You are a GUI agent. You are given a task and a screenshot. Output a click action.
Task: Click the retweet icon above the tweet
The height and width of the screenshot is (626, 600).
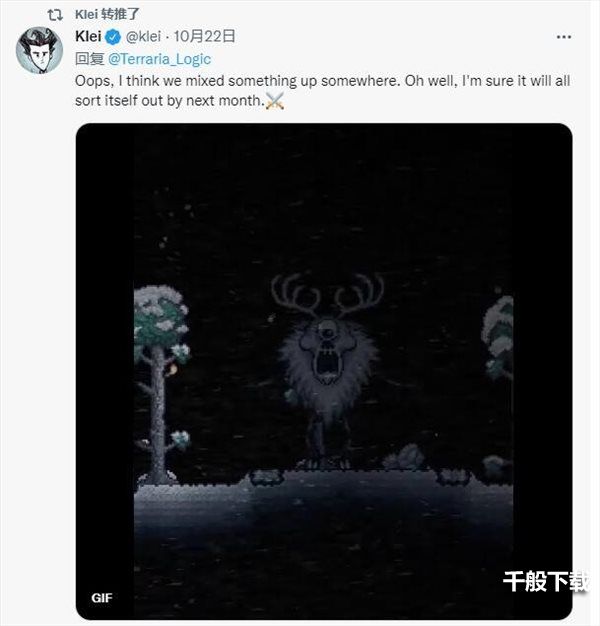coord(56,14)
